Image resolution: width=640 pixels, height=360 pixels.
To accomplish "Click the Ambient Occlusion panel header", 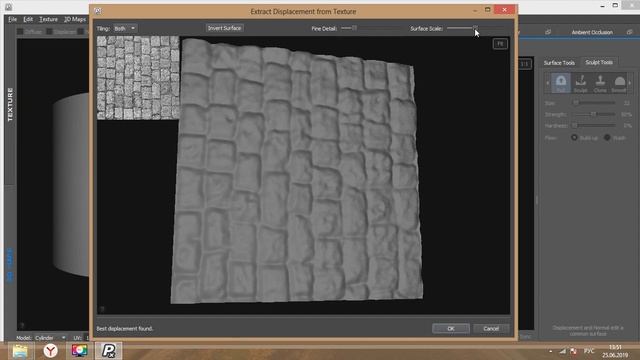I will pos(592,32).
